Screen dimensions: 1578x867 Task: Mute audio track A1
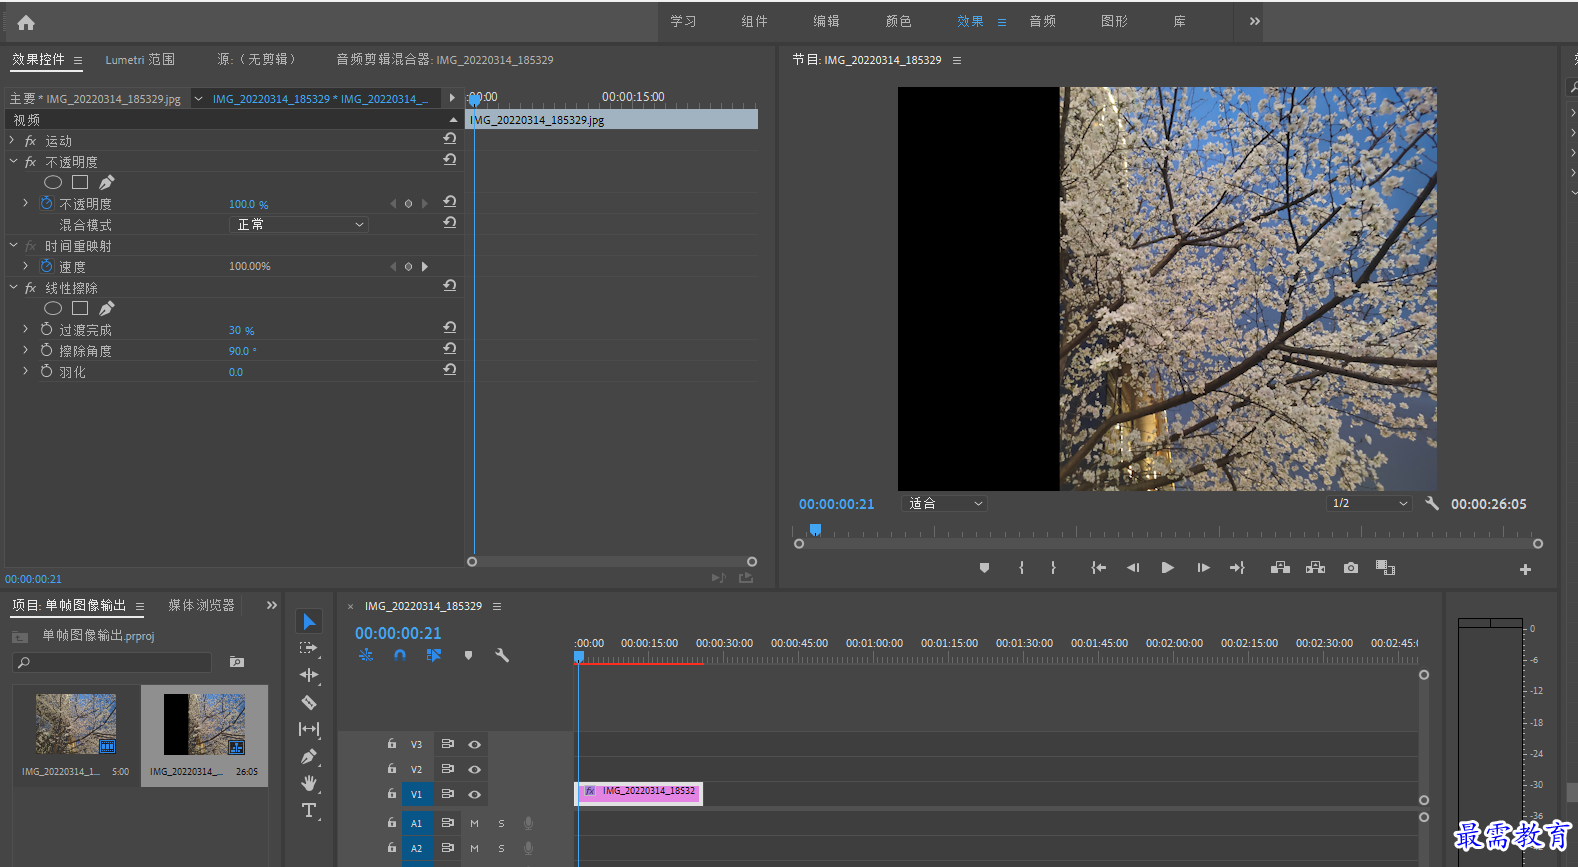tap(474, 823)
